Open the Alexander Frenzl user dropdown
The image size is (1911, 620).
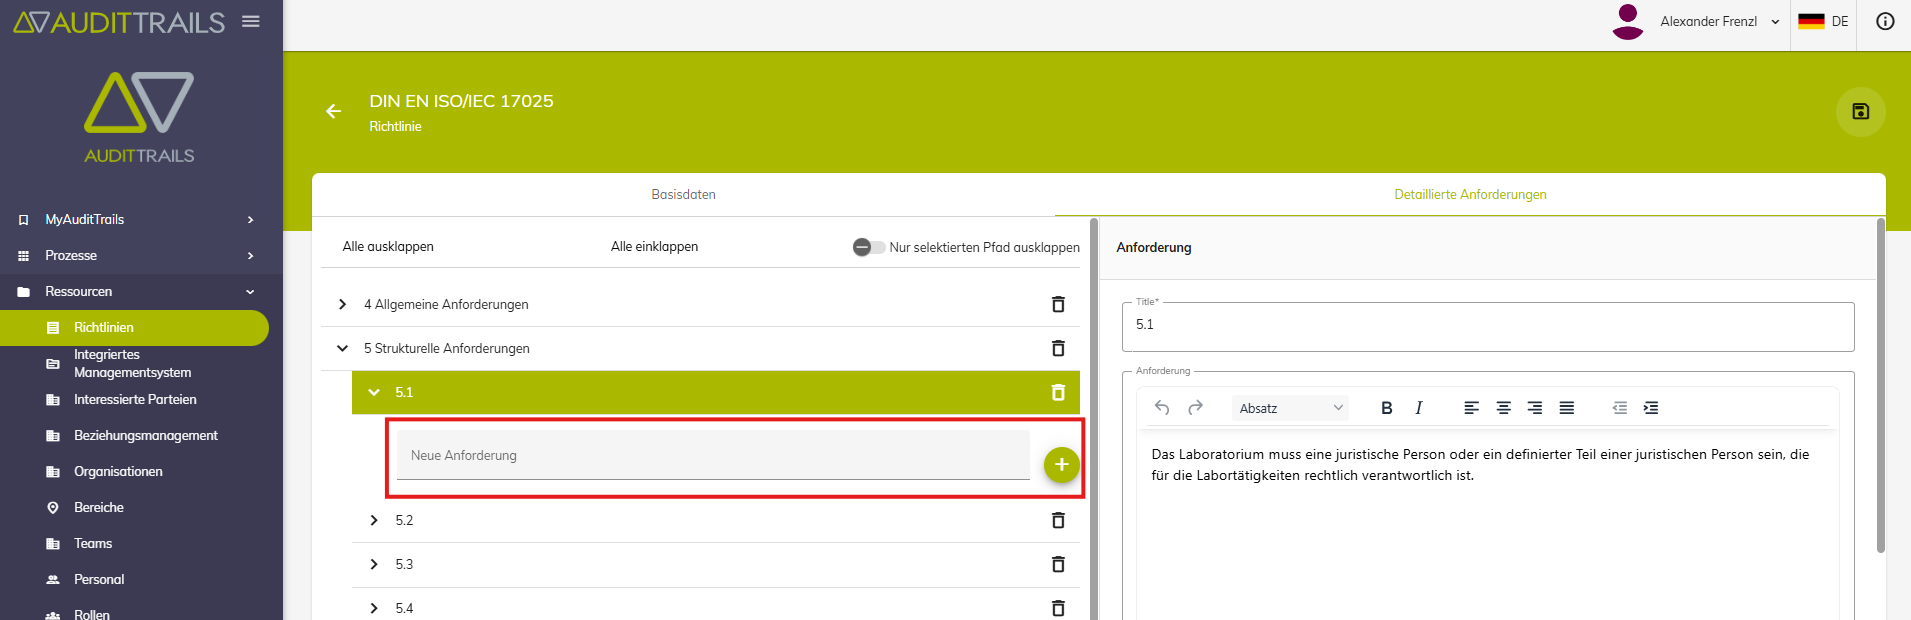[x=1719, y=21]
